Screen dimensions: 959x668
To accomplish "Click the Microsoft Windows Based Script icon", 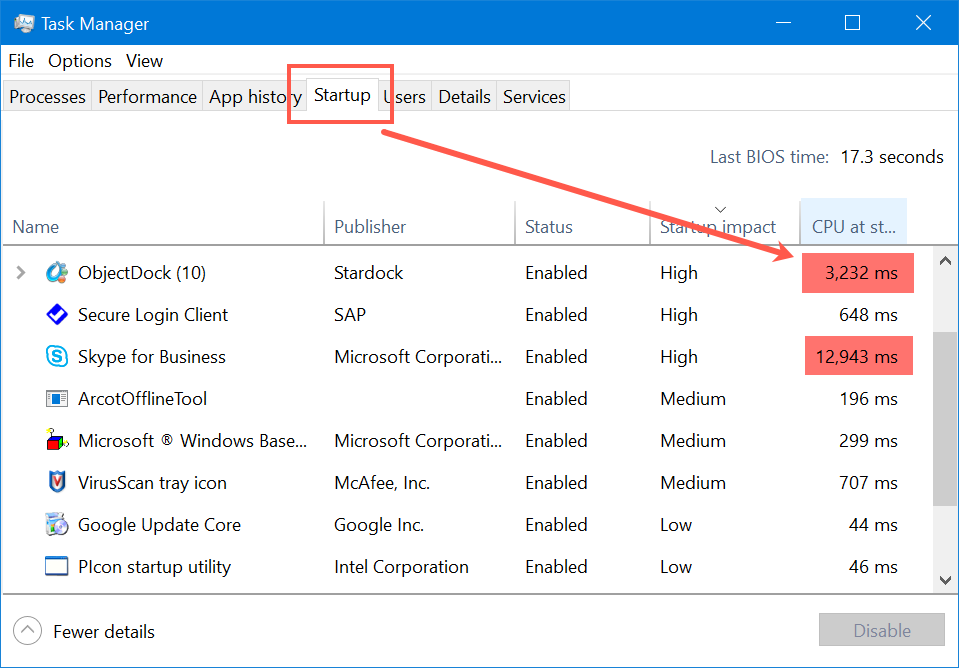I will [57, 441].
